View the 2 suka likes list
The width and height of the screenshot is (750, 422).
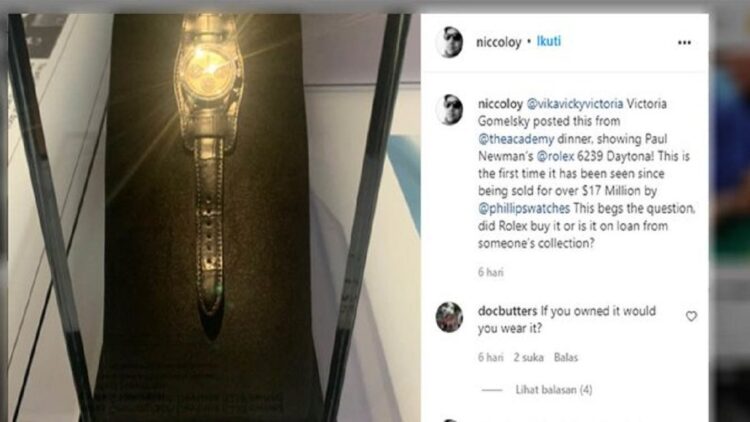[529, 357]
